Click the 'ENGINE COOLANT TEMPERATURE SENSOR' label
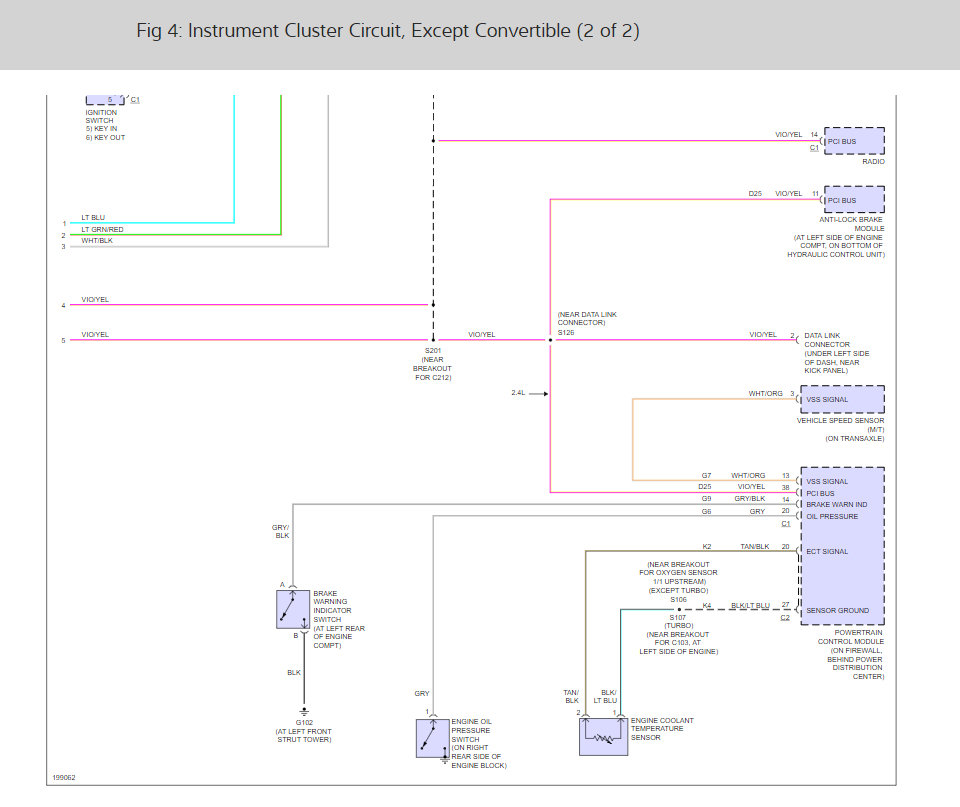The image size is (960, 807). (662, 729)
